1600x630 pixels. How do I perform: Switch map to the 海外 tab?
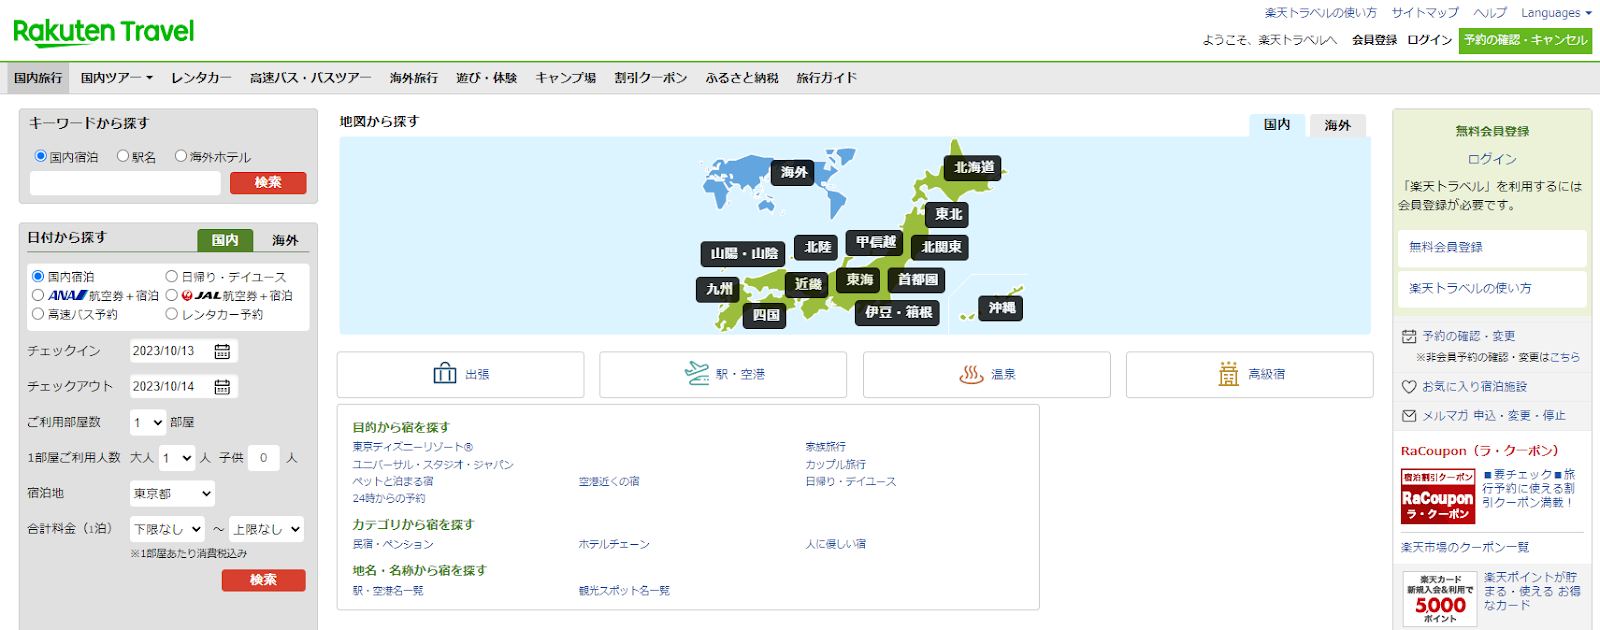1338,125
